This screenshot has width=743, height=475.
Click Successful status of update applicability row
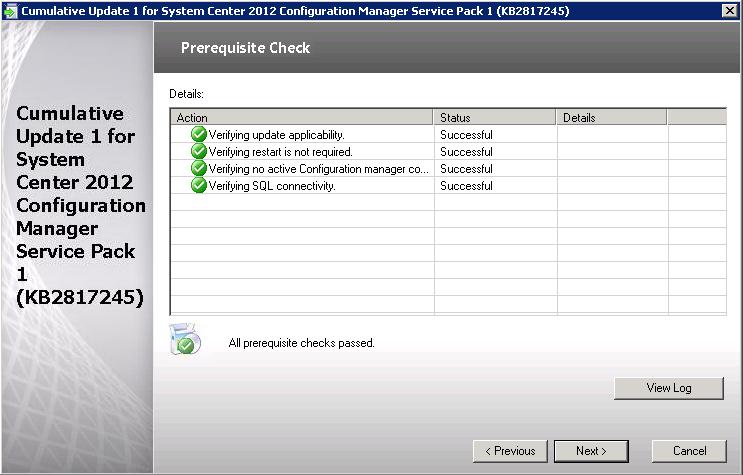[466, 135]
